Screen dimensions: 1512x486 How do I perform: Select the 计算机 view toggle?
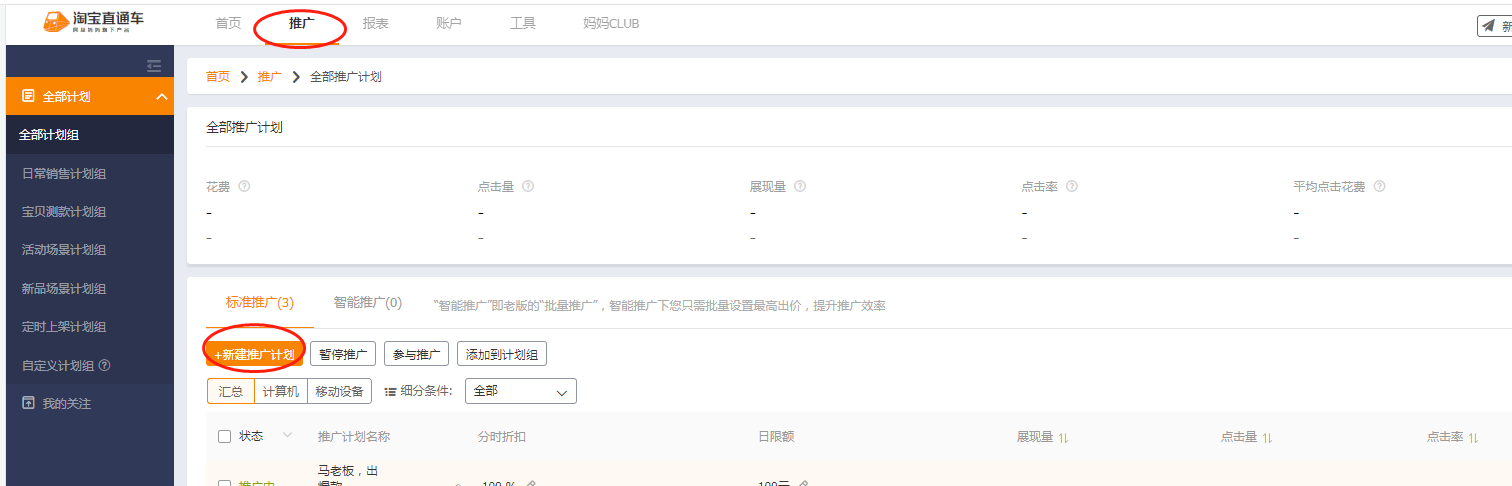(x=281, y=391)
